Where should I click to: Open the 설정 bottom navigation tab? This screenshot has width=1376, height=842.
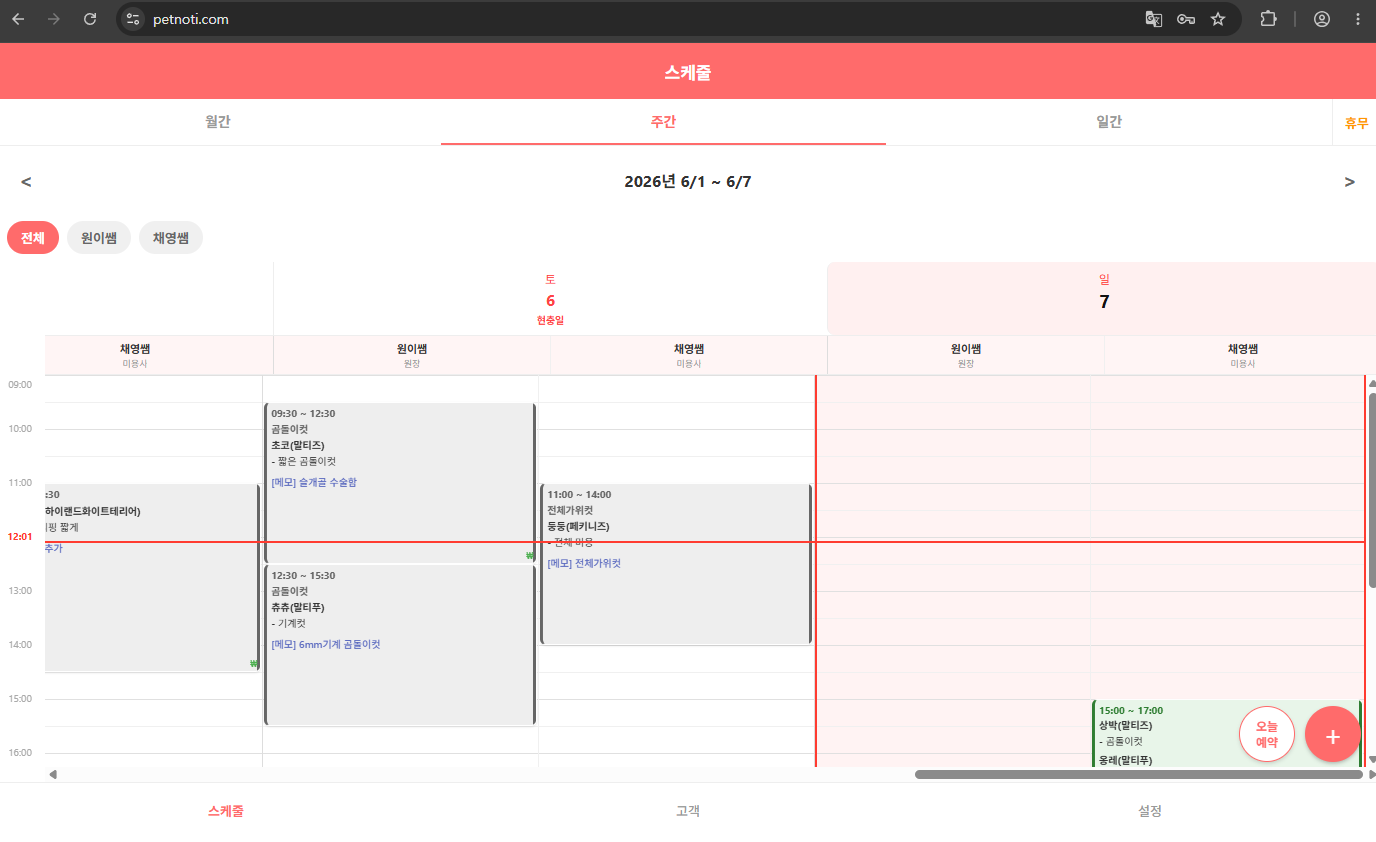tap(1150, 811)
